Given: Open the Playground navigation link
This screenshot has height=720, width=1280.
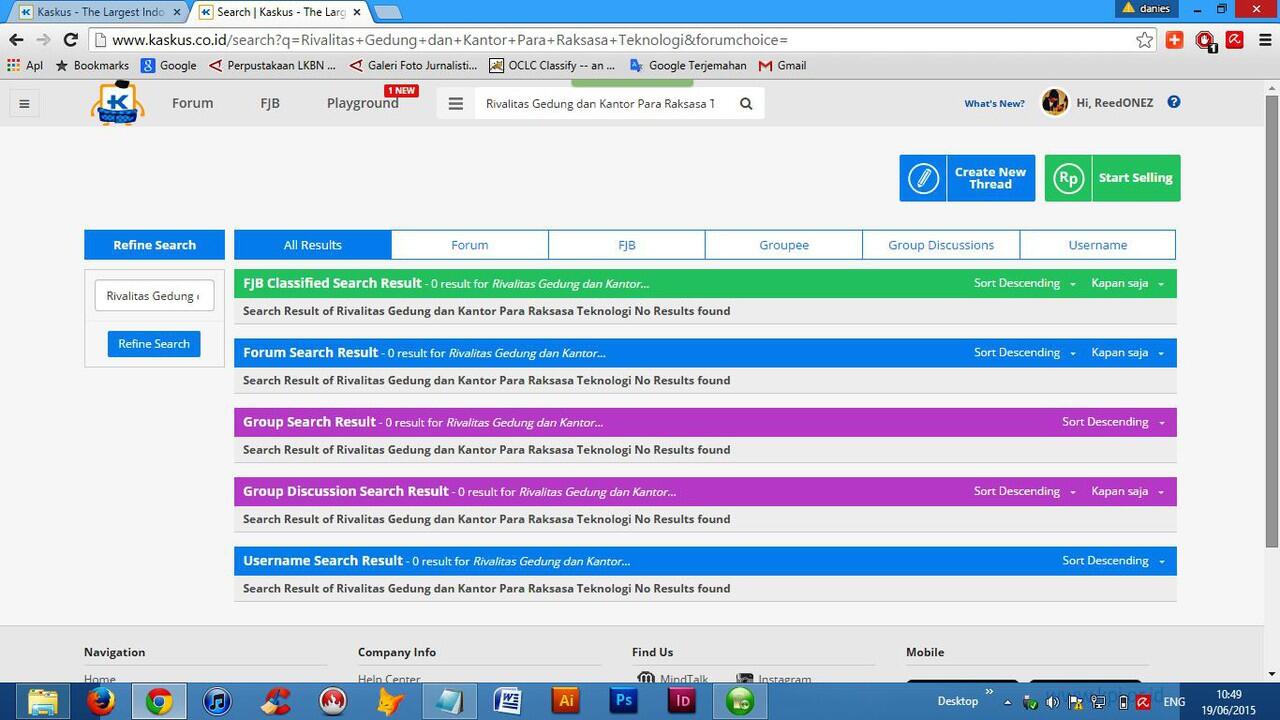Looking at the screenshot, I should [363, 103].
